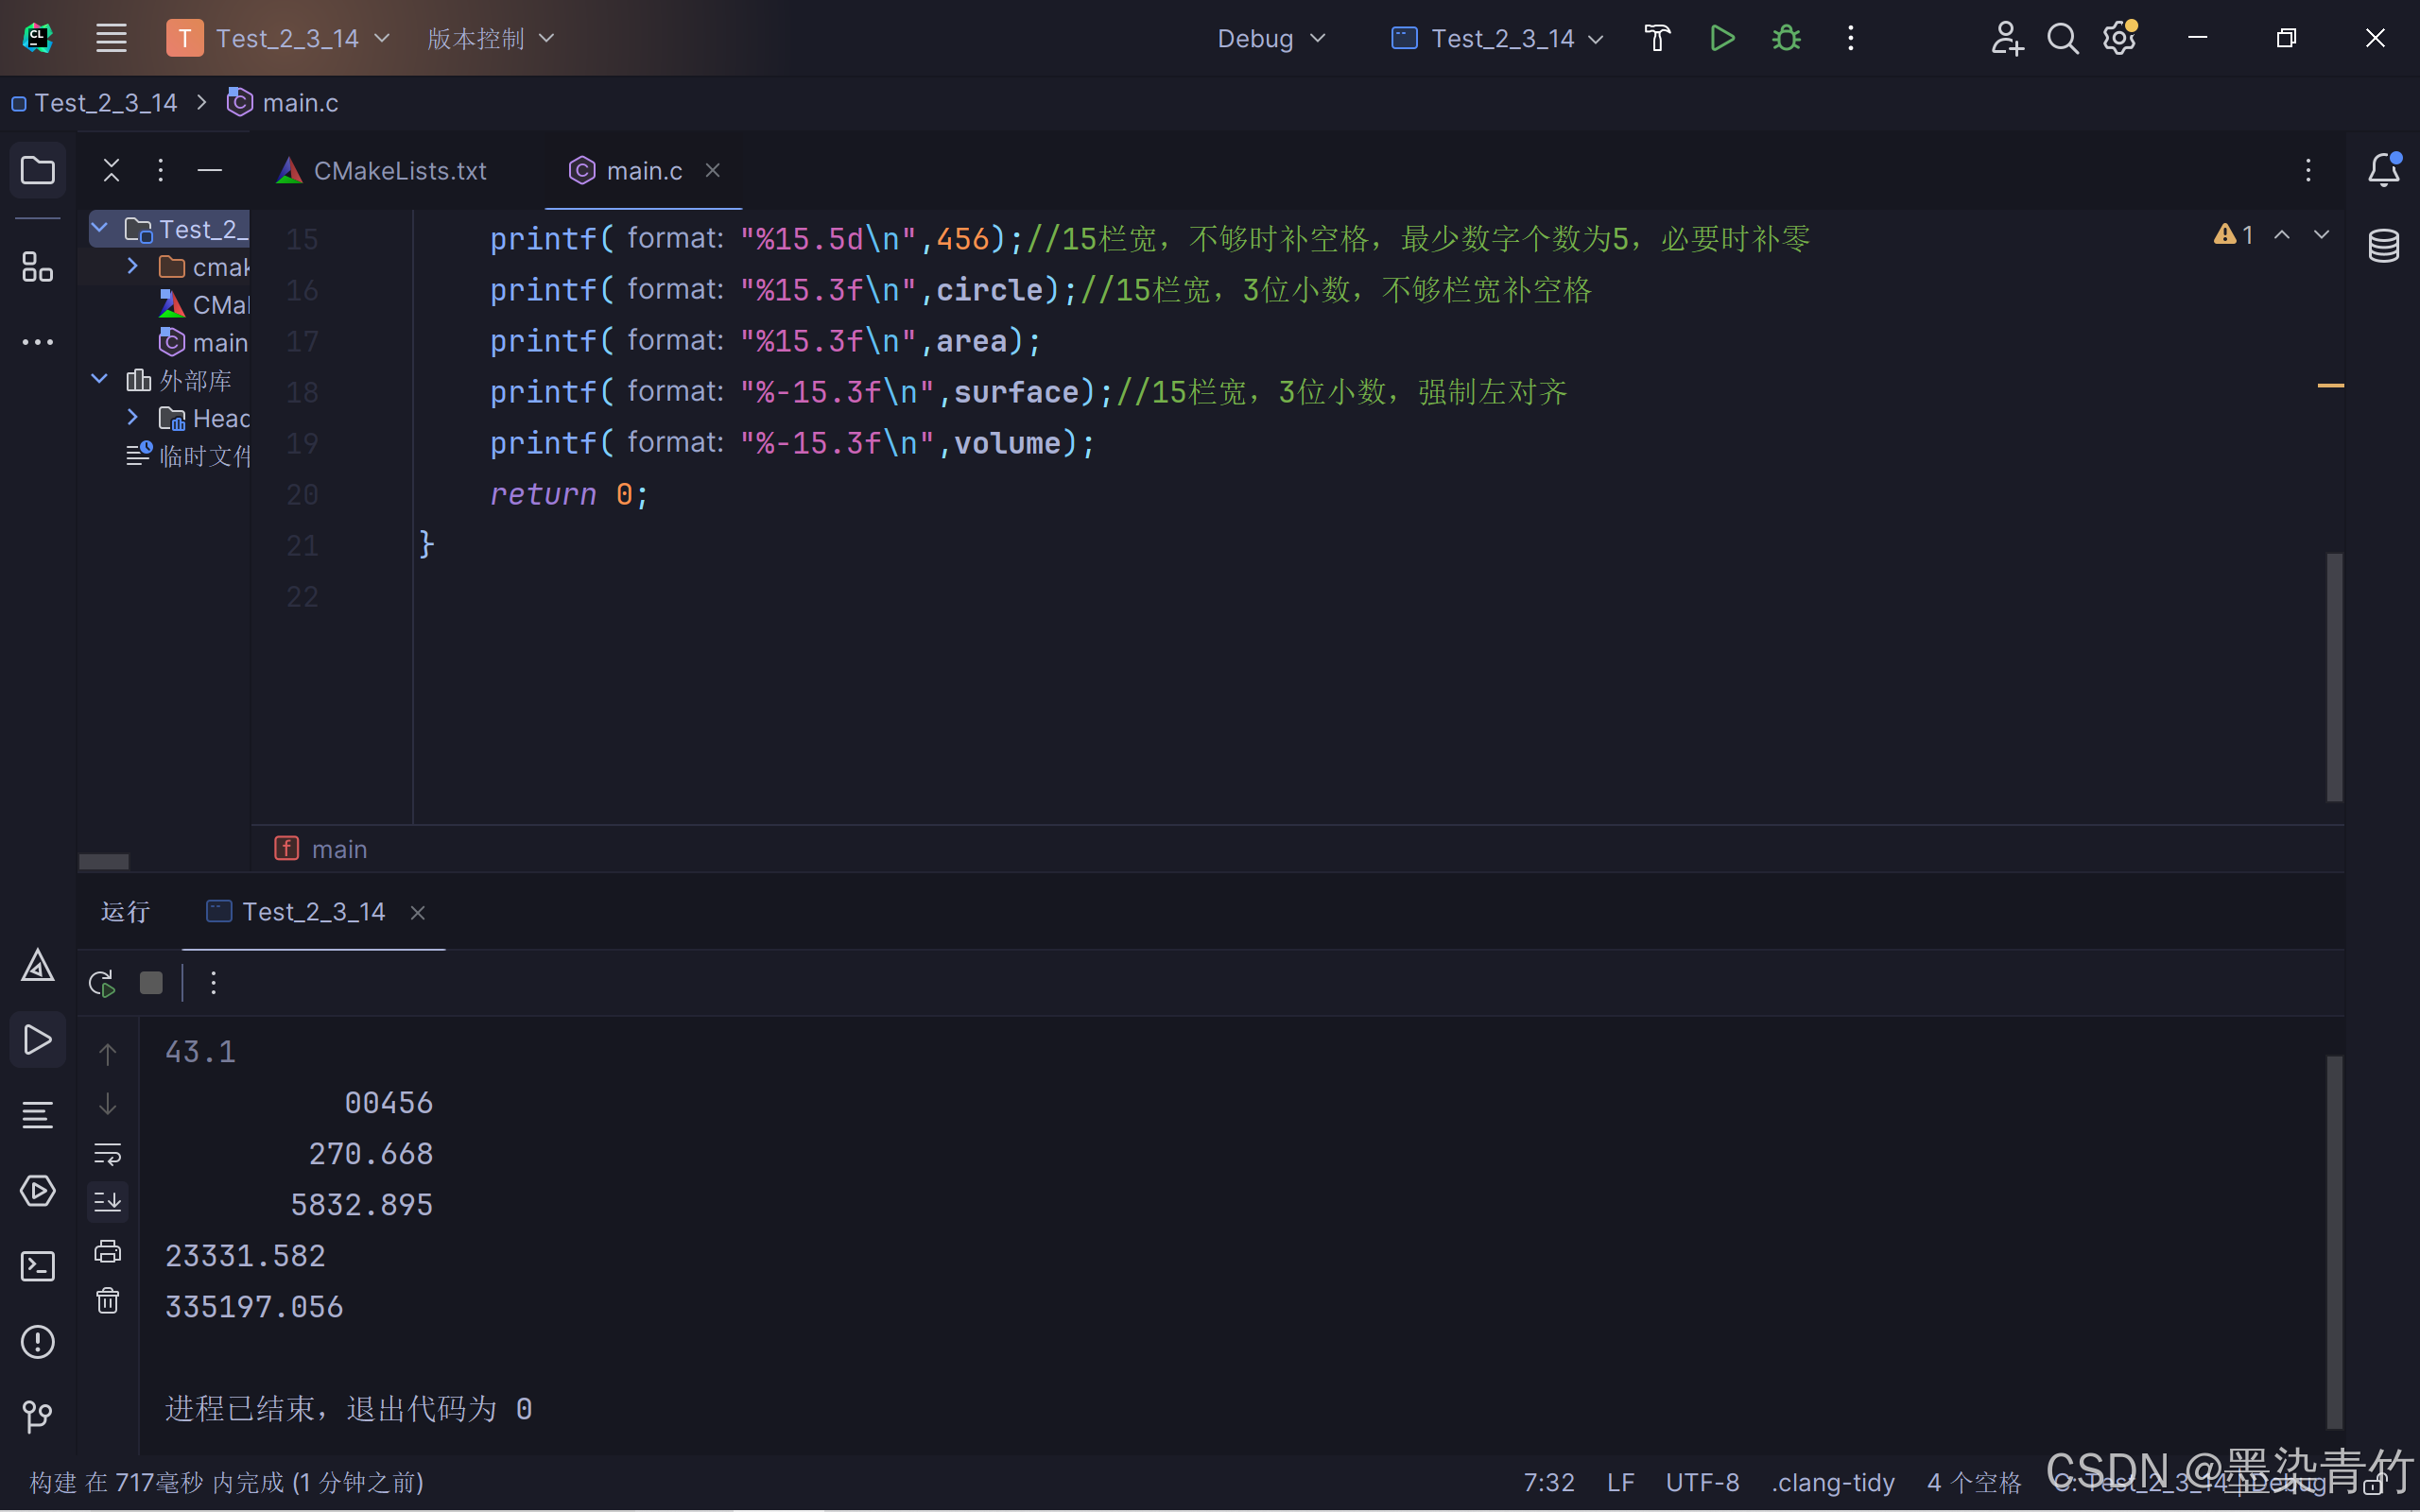Start debugging with the bug icon
This screenshot has height=1512, width=2420.
pos(1786,38)
